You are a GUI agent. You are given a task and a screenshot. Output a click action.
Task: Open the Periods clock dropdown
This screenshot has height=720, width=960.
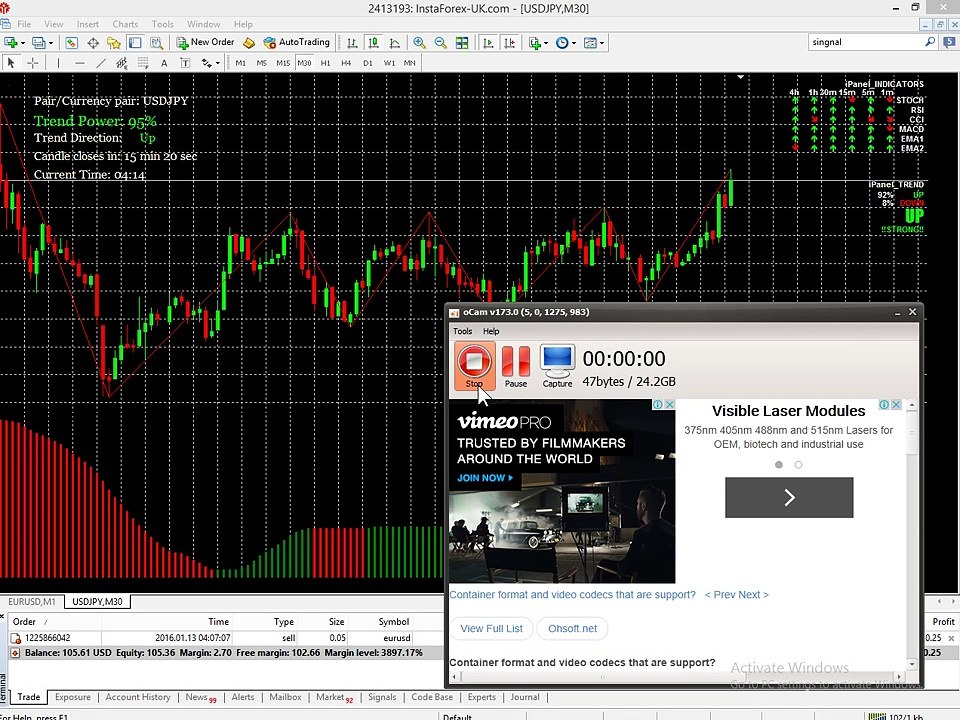click(566, 42)
